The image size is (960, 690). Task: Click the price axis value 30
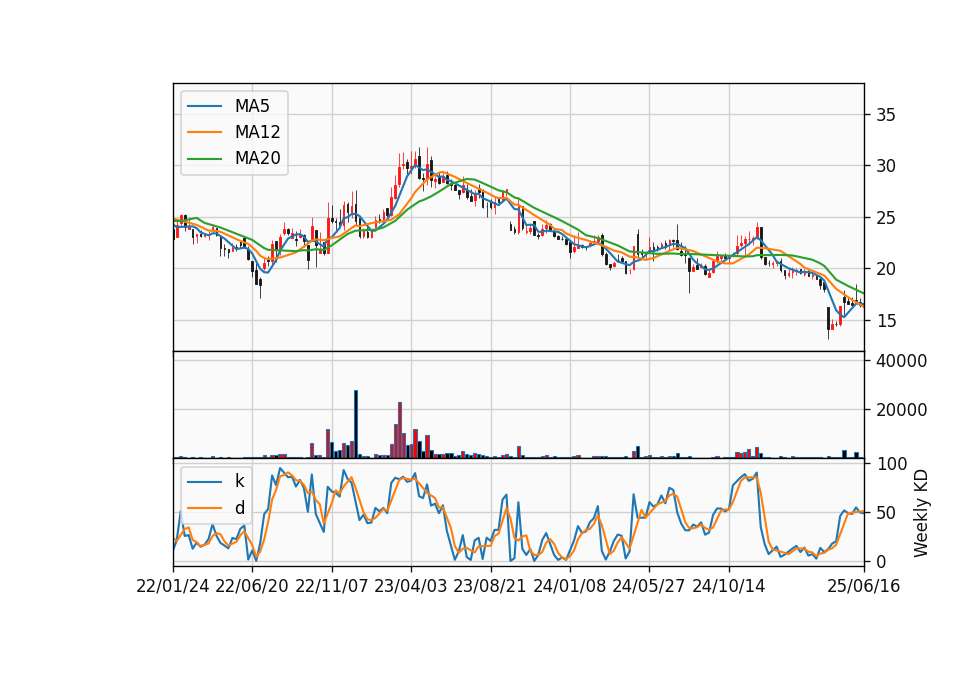coord(885,166)
